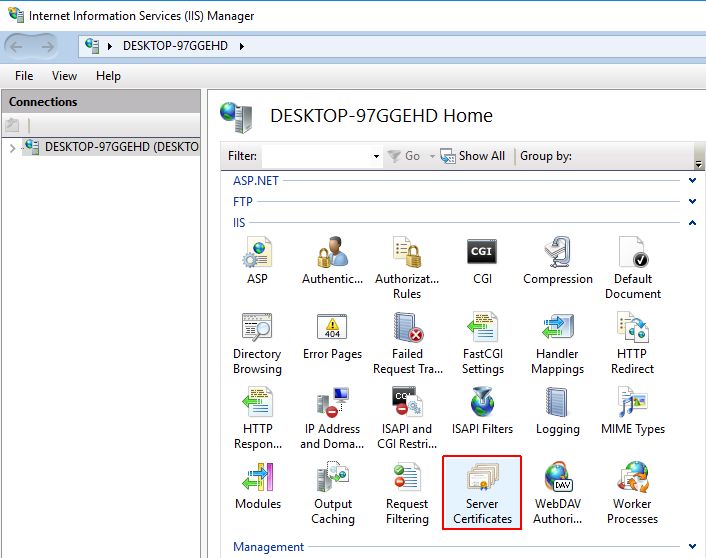Expand the ASP.NET section

(x=692, y=181)
